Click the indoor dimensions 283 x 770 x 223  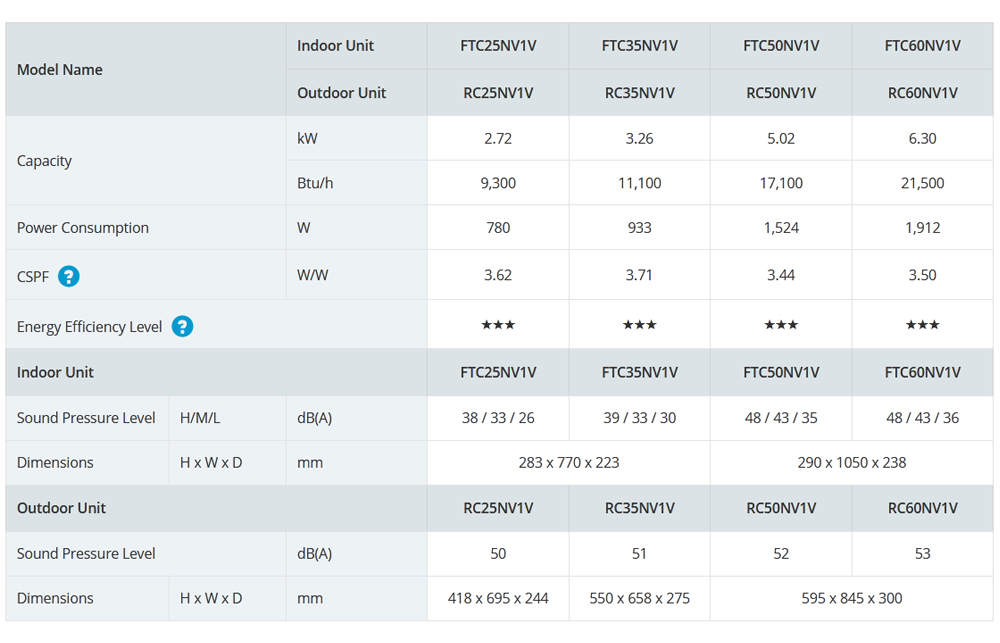[569, 462]
